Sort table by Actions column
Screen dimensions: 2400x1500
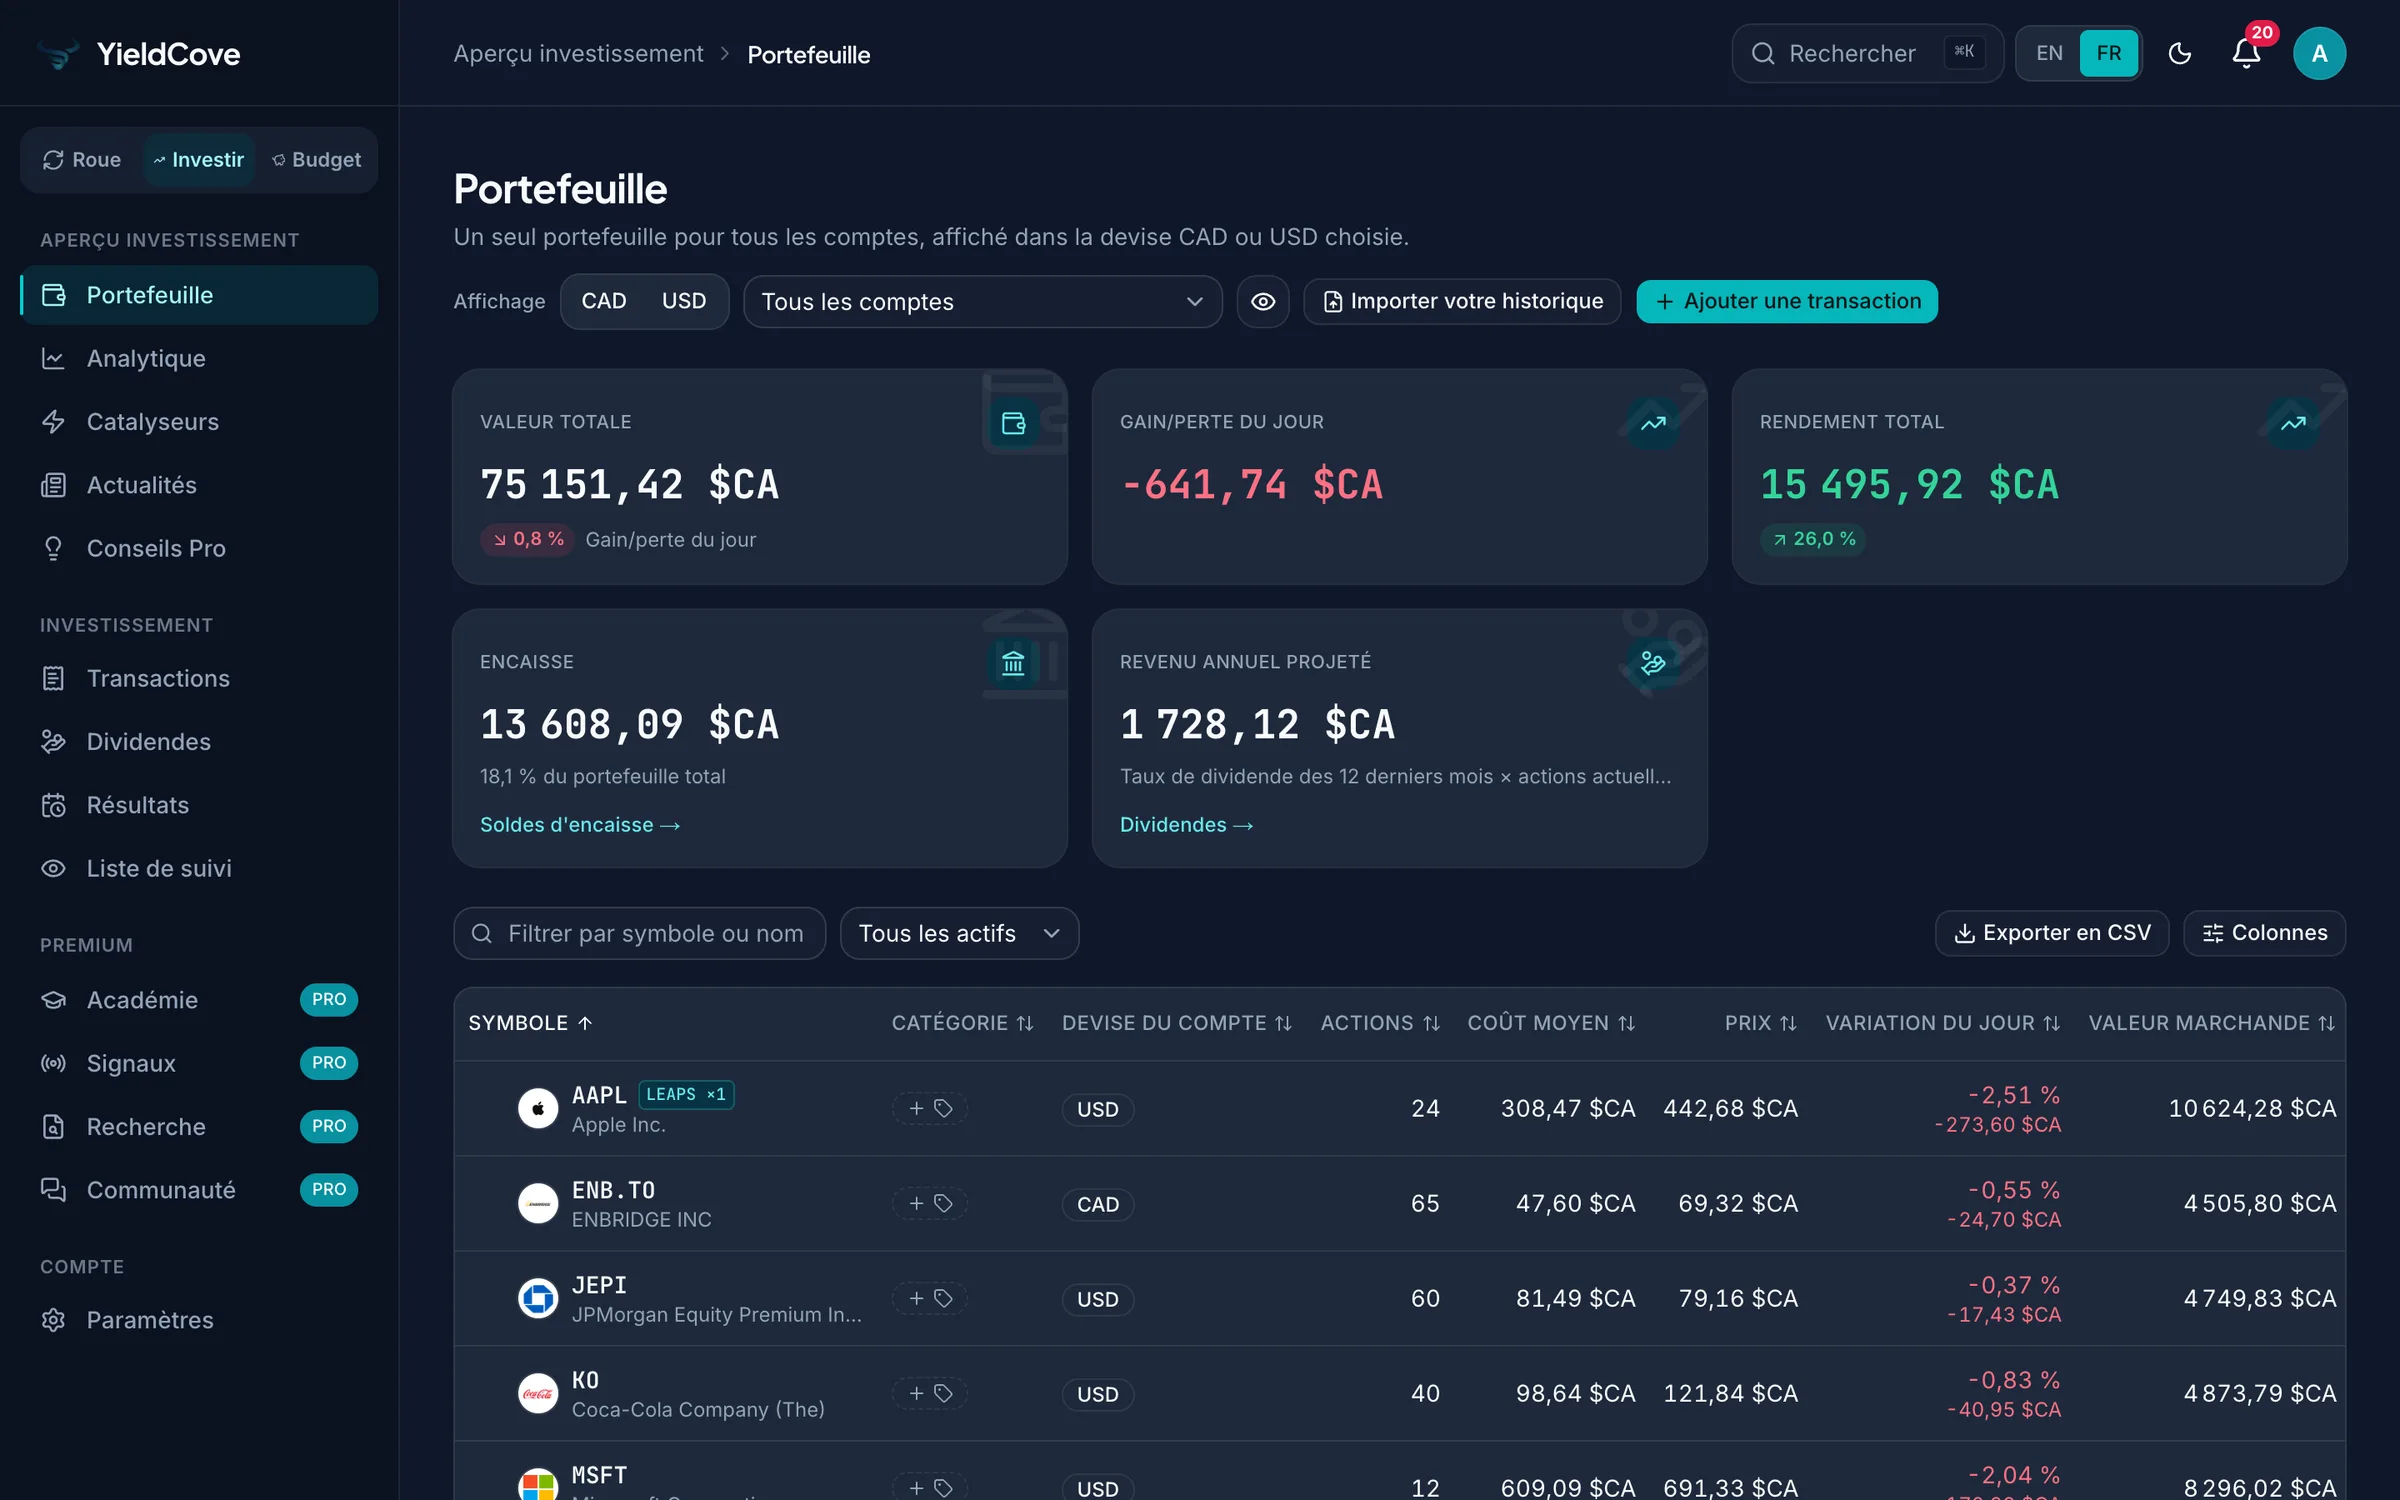coord(1380,1023)
